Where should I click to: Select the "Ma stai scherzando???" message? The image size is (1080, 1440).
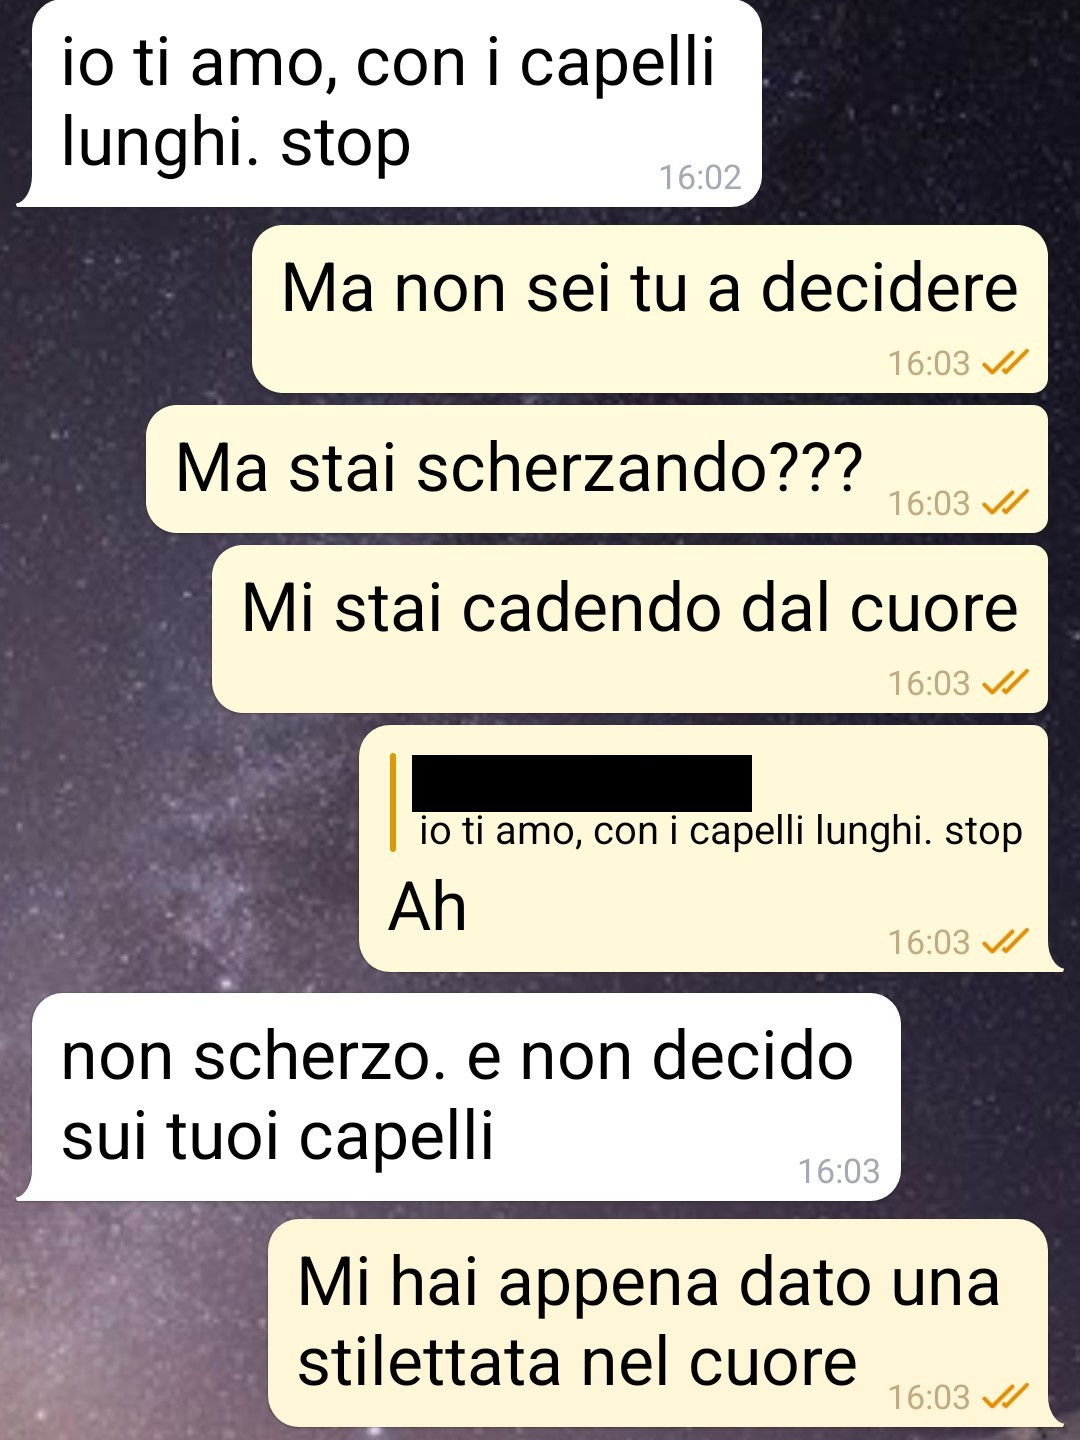click(x=597, y=469)
